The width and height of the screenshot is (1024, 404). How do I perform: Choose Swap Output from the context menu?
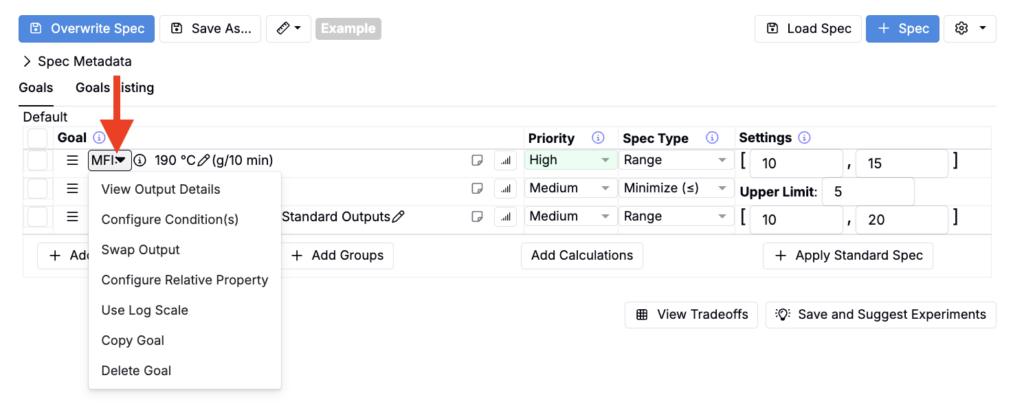[x=141, y=250]
